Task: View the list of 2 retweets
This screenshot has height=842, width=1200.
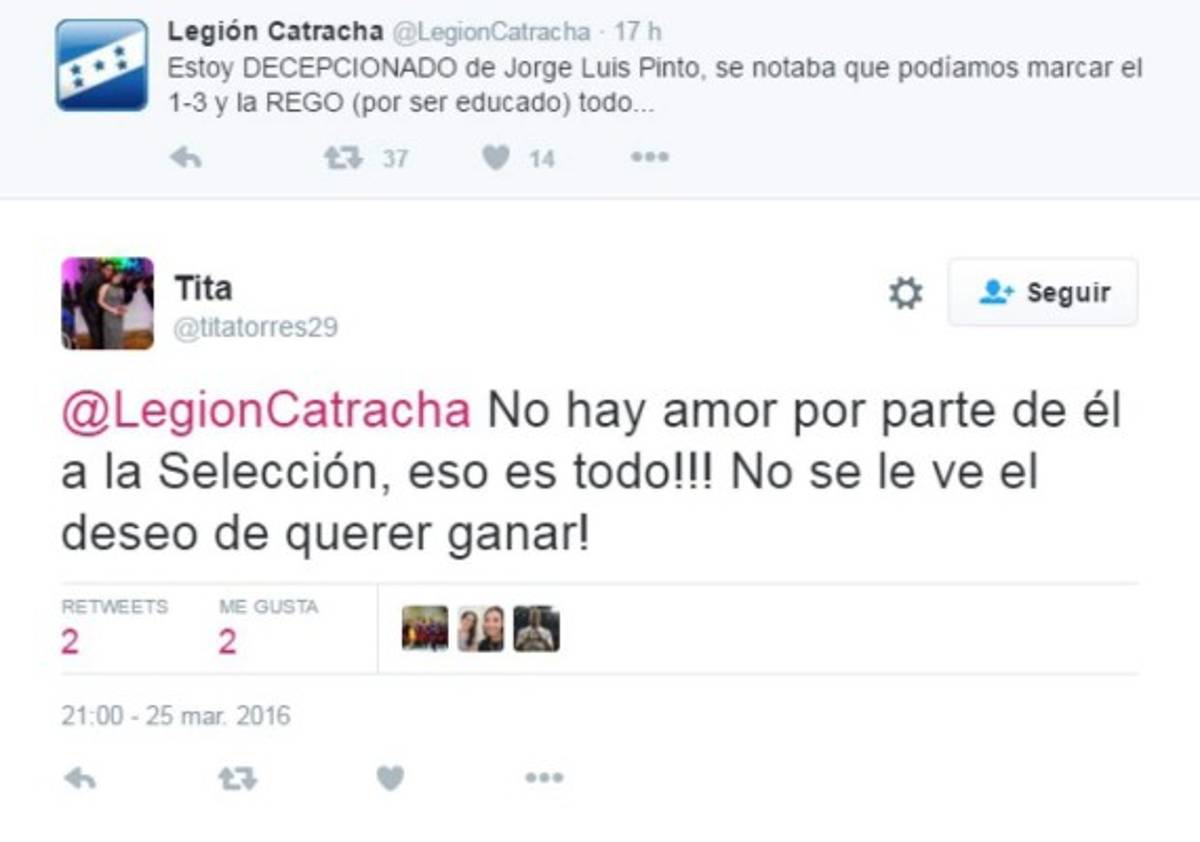Action: click(x=114, y=628)
